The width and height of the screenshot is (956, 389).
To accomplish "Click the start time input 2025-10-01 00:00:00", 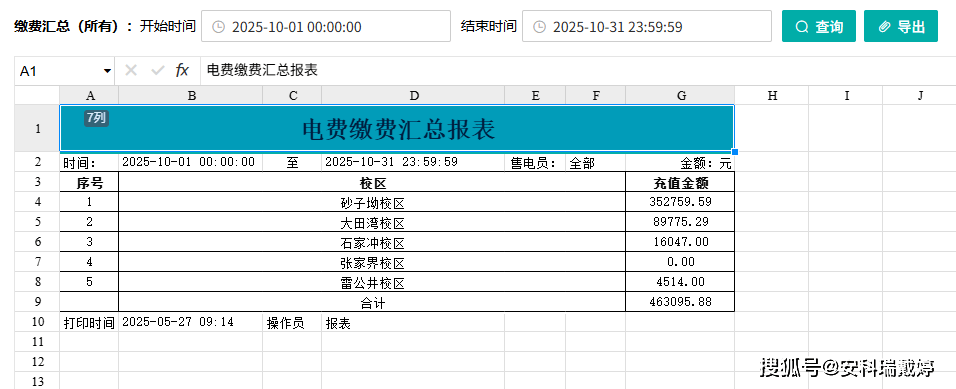I will pyautogui.click(x=326, y=26).
